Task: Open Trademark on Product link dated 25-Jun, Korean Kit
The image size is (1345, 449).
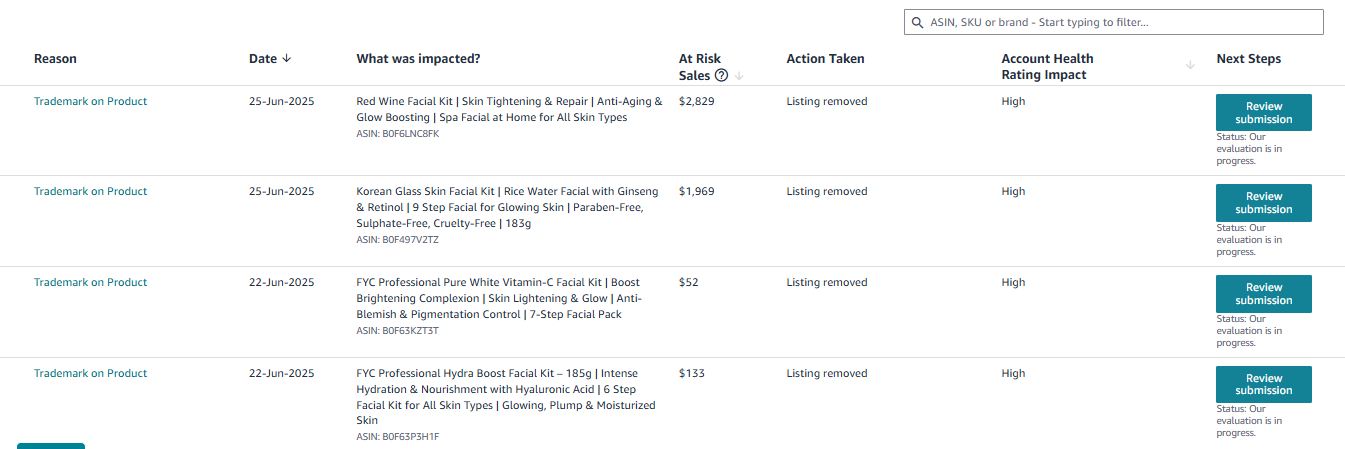Action: 90,191
